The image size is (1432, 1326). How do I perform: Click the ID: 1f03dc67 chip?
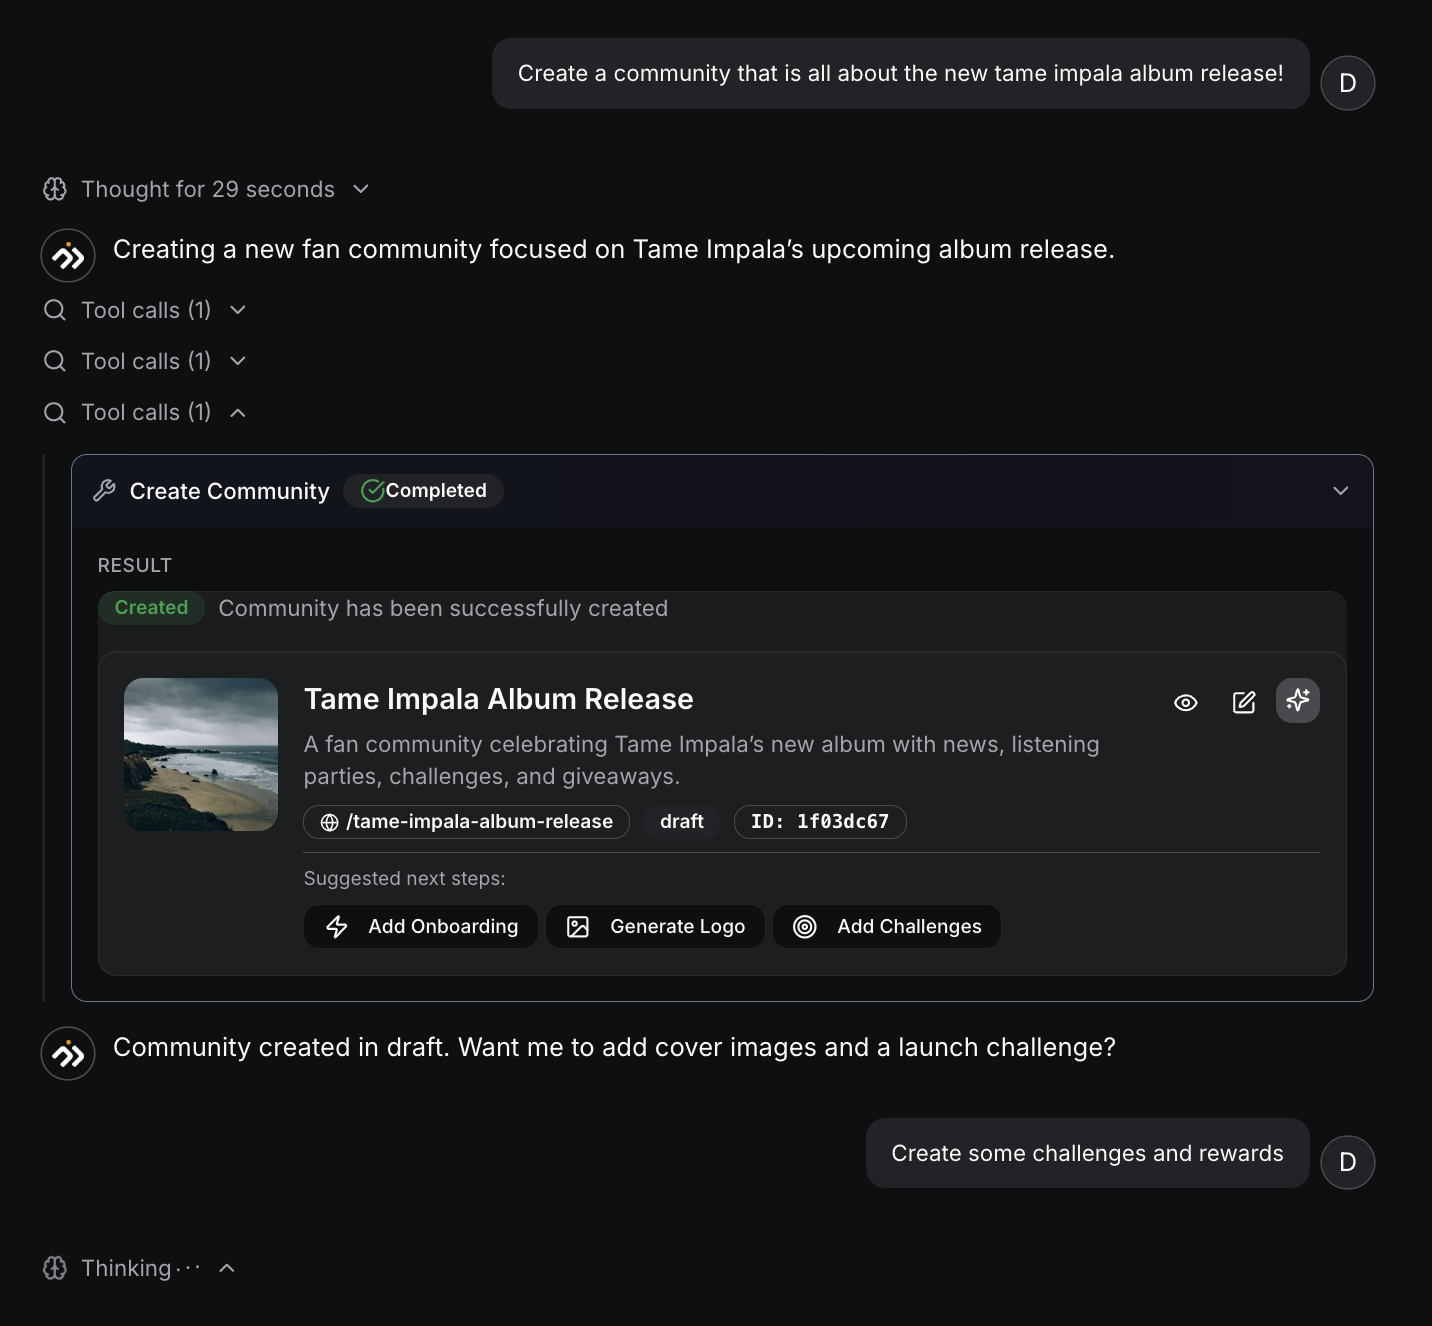coord(820,822)
